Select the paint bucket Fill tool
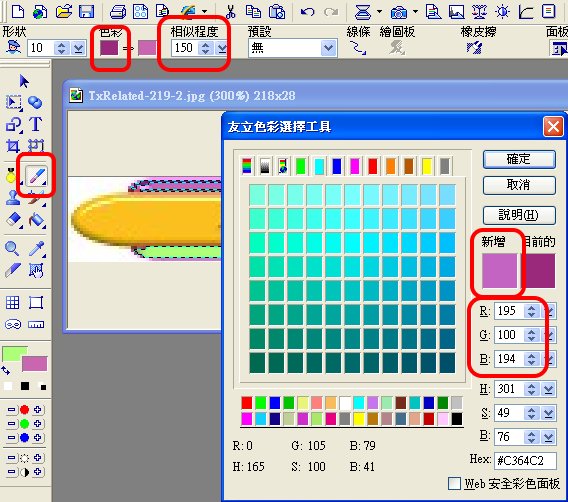 [36, 219]
